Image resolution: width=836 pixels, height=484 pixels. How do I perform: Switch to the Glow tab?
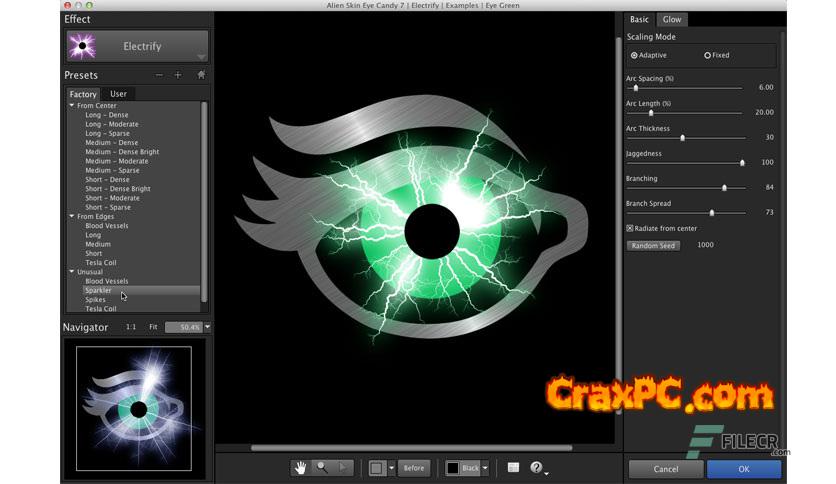click(x=672, y=20)
